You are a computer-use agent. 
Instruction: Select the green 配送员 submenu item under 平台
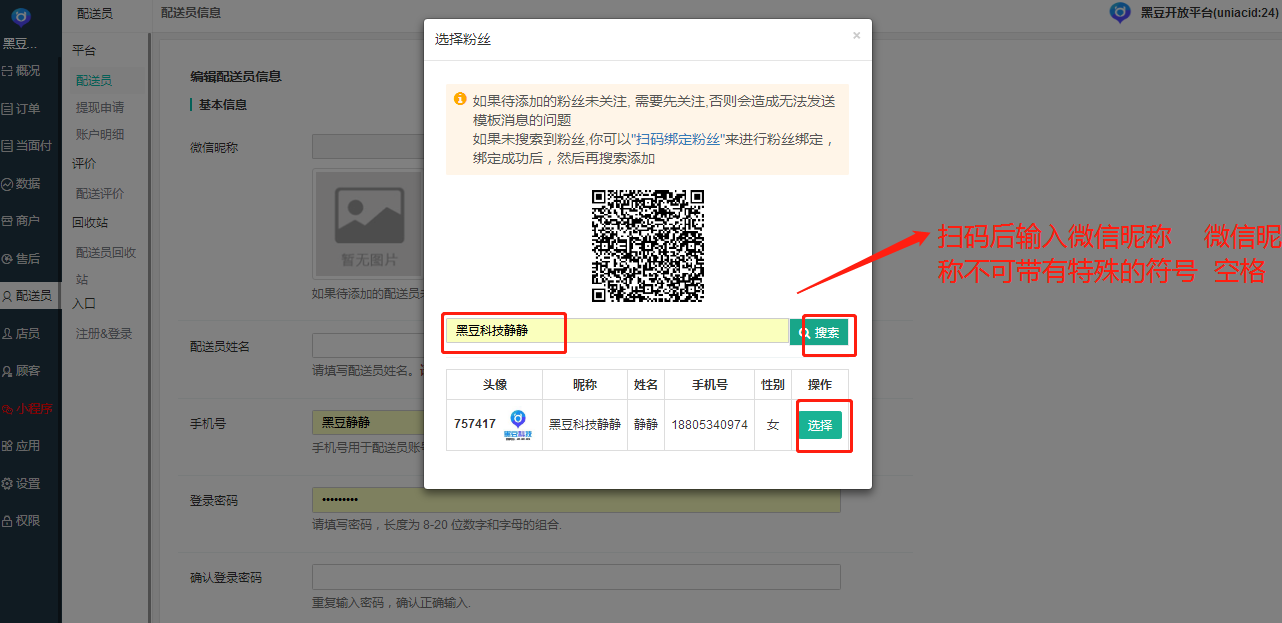click(94, 80)
